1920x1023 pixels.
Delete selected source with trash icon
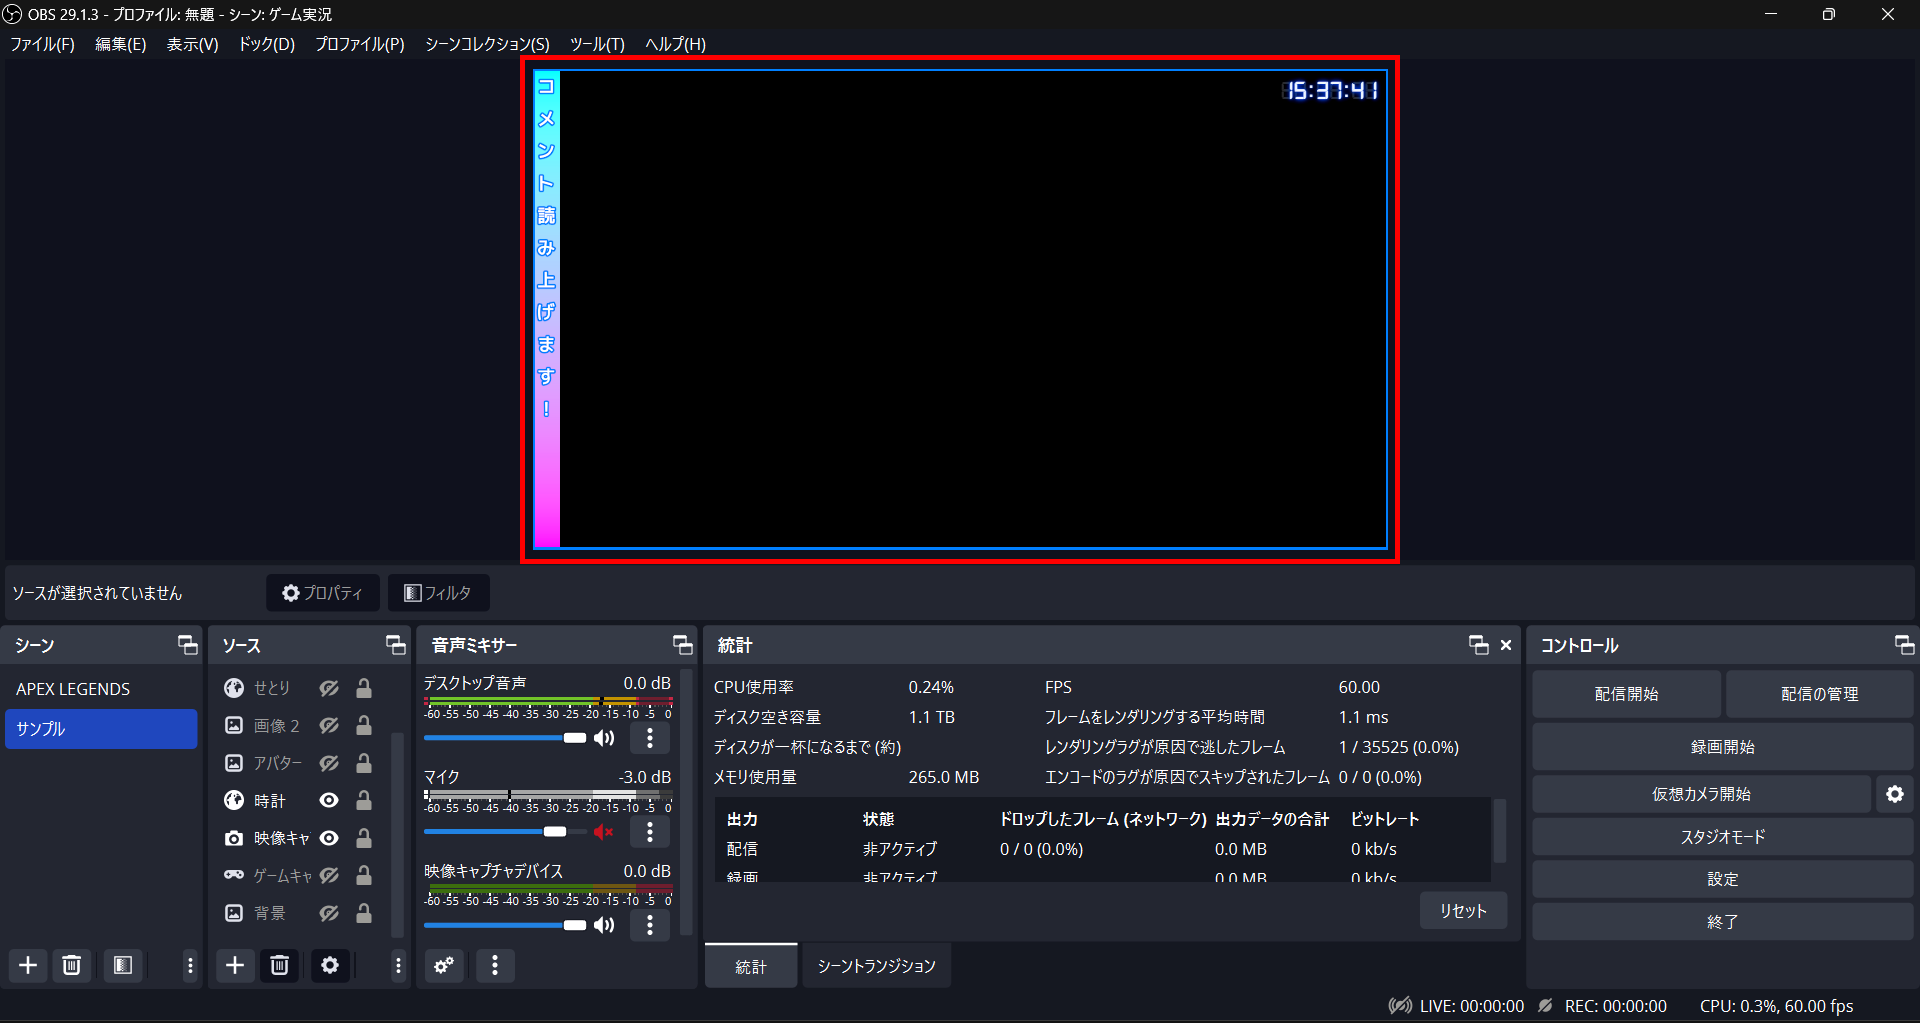[280, 965]
